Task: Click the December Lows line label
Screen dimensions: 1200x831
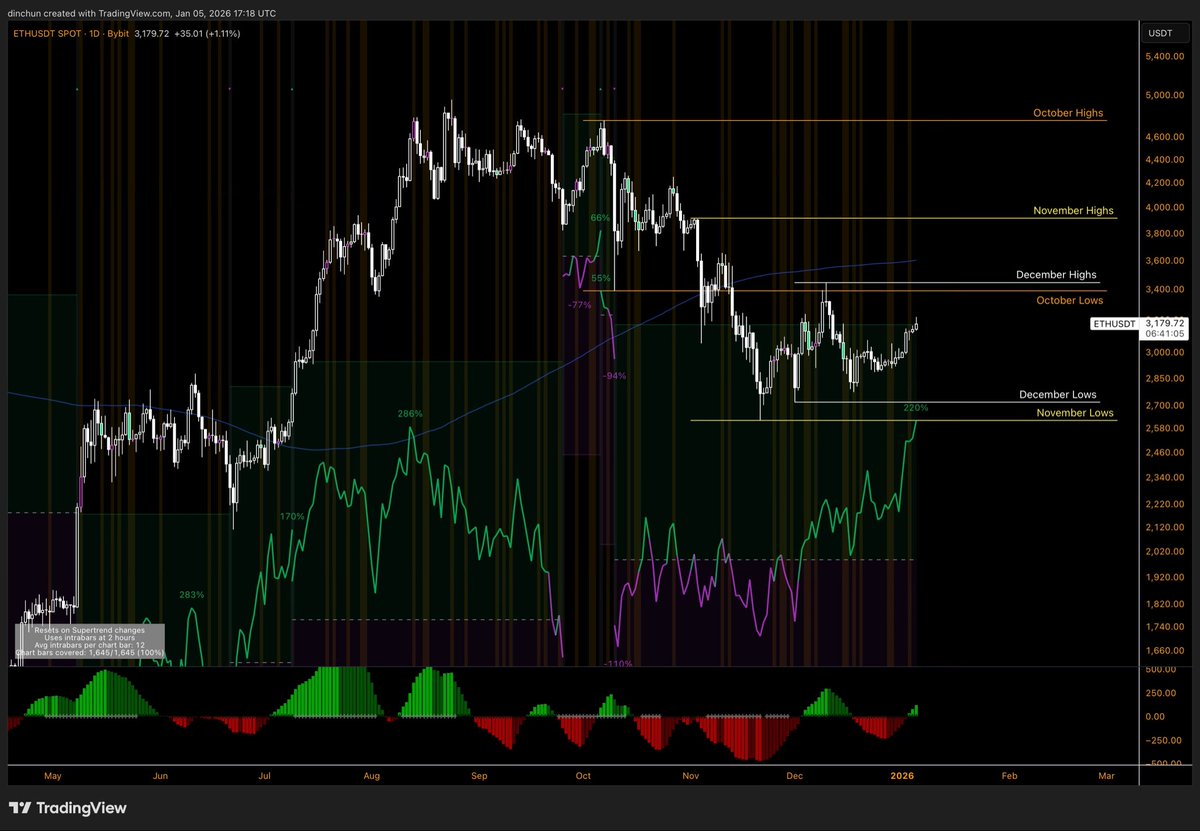Action: (x=1058, y=394)
